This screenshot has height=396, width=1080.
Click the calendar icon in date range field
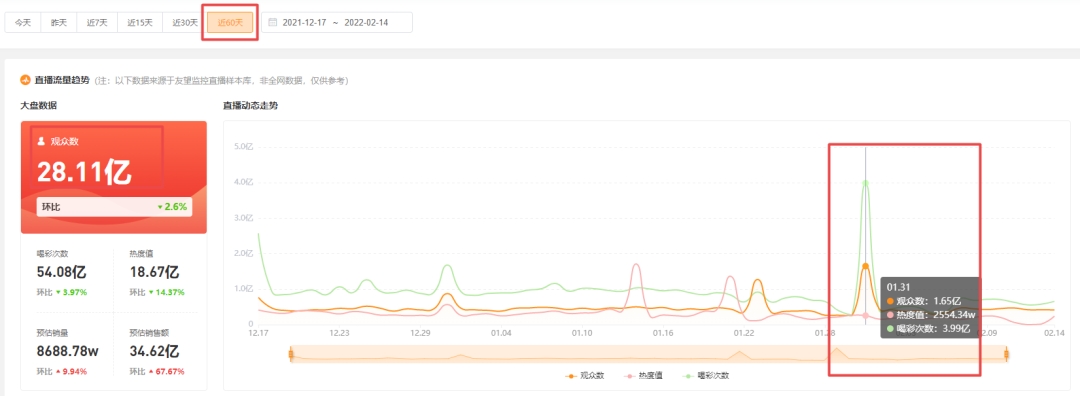point(273,22)
